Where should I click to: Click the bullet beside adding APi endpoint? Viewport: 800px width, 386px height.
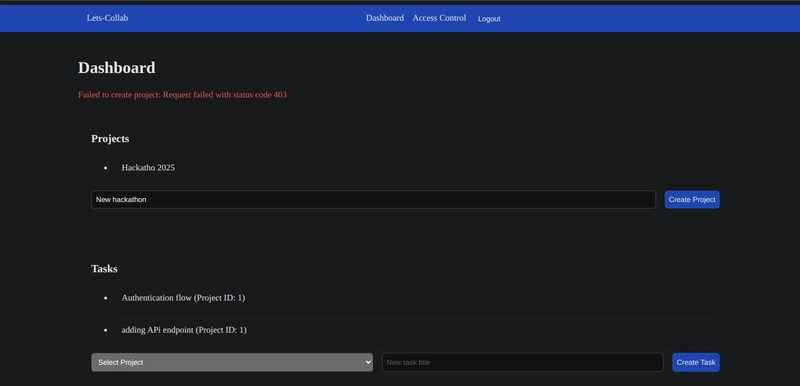[x=106, y=330]
